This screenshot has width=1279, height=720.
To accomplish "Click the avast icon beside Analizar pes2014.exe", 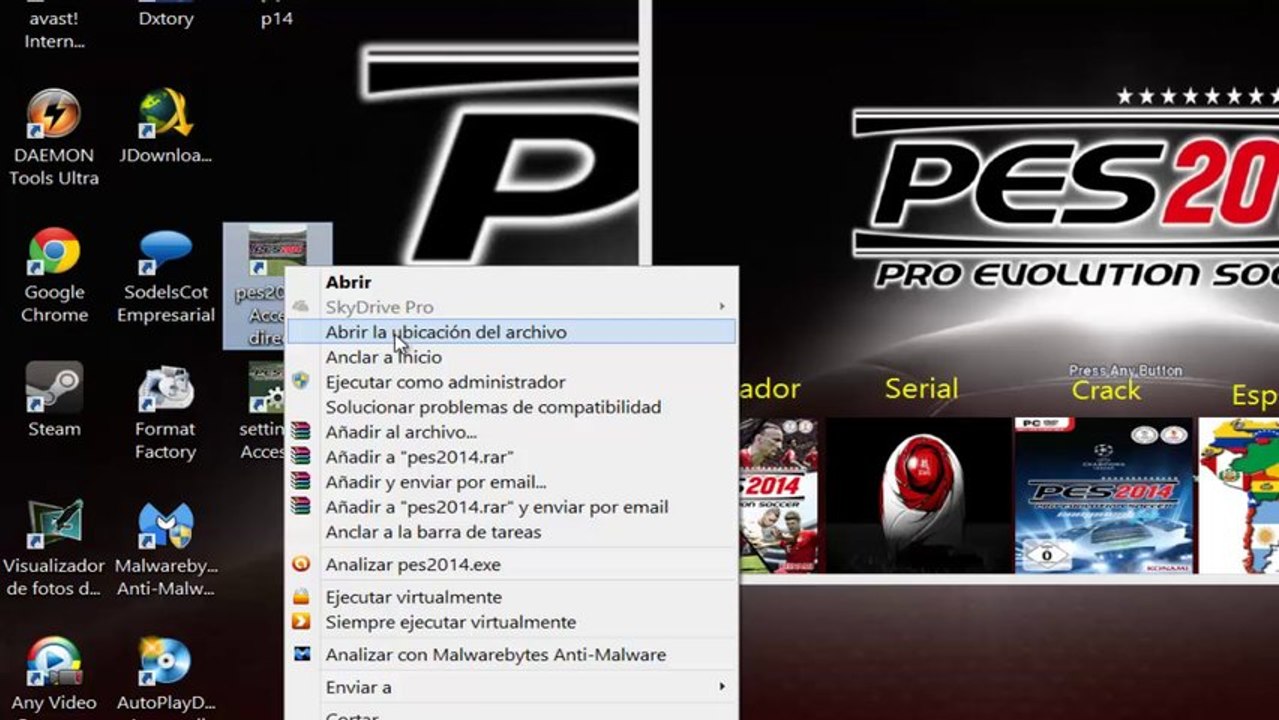I will coord(301,564).
